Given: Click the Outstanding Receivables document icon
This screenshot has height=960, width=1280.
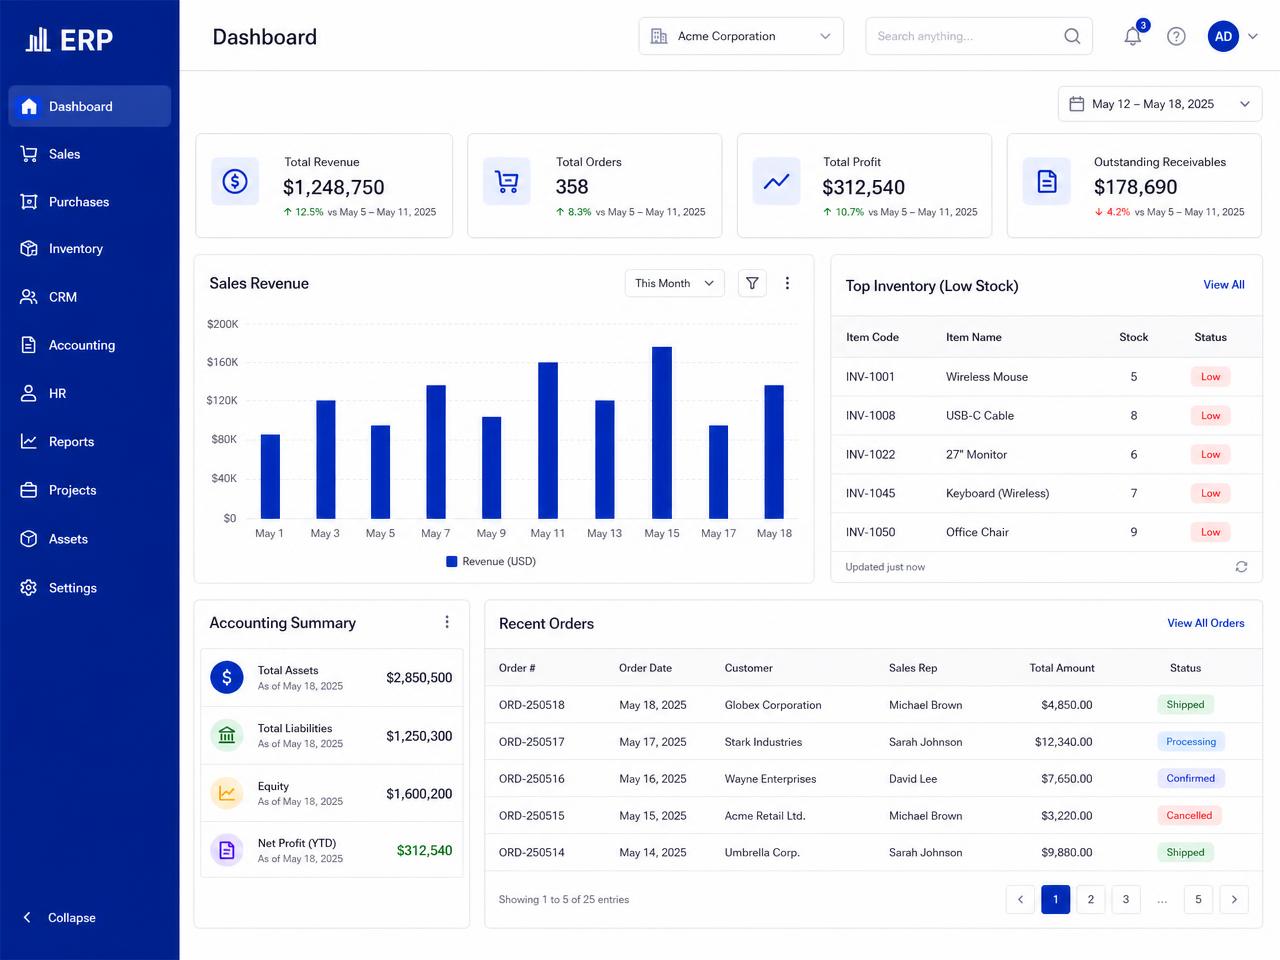Looking at the screenshot, I should click(x=1047, y=181).
